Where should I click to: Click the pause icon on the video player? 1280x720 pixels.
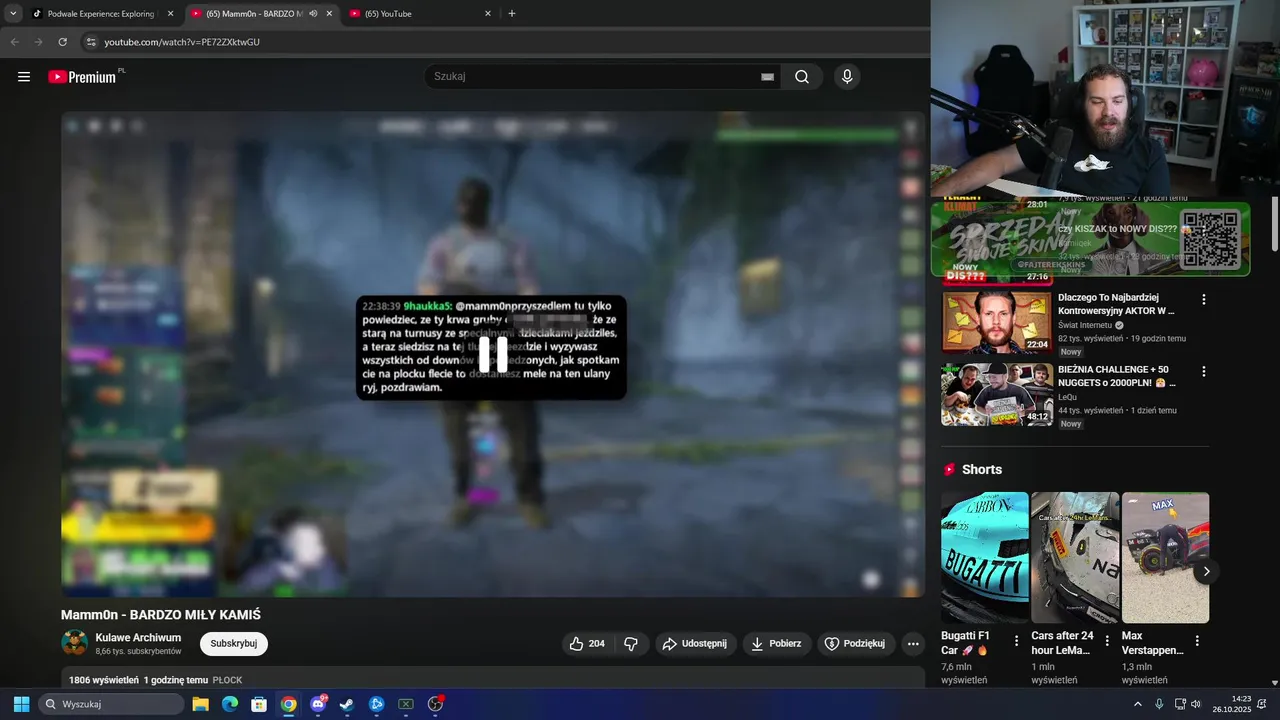click(x=493, y=354)
